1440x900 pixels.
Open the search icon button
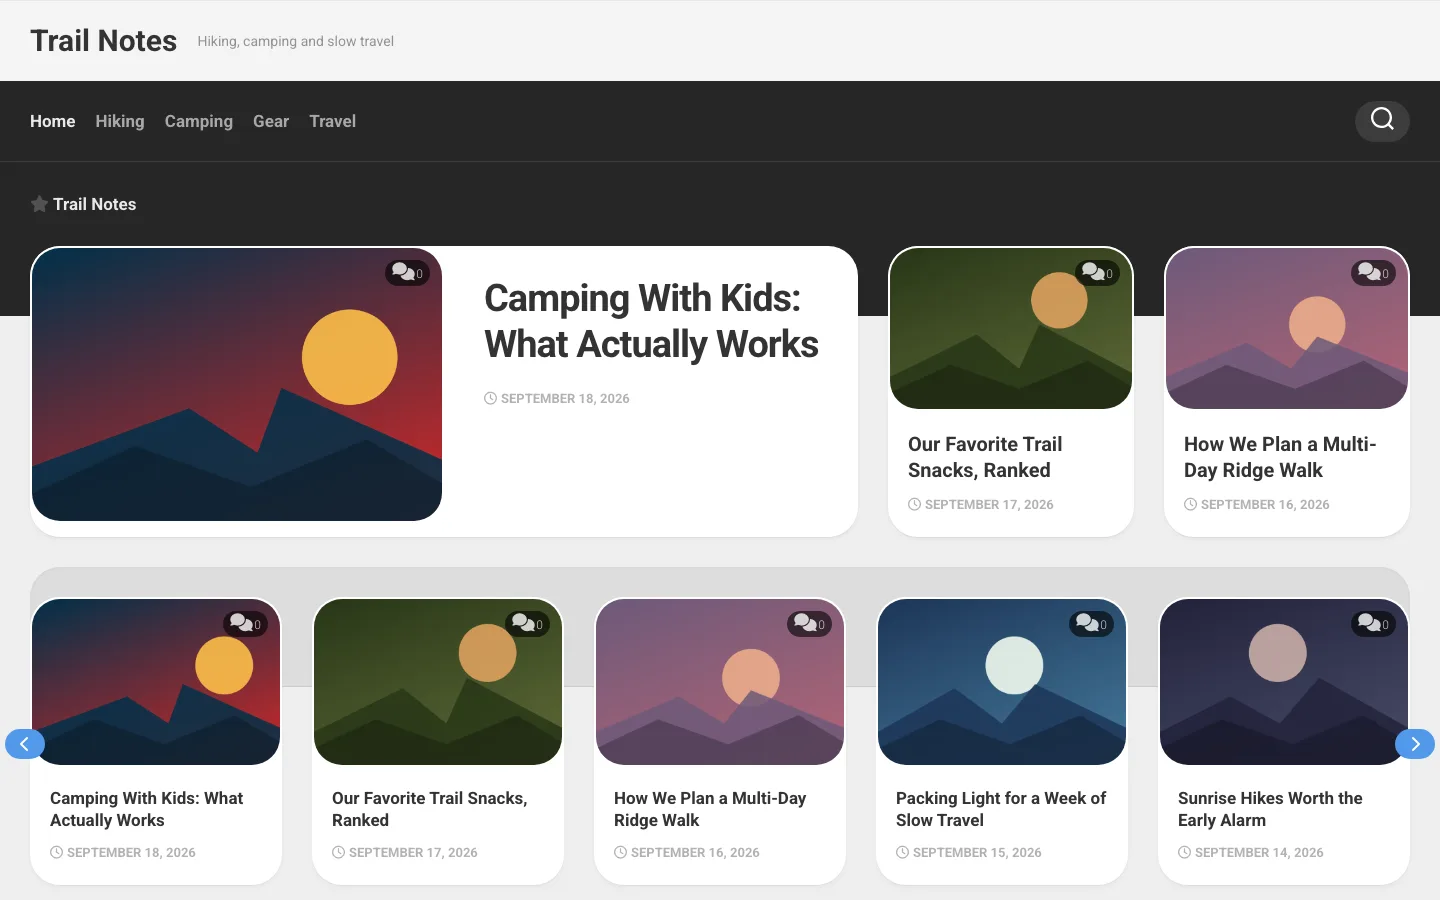1382,121
